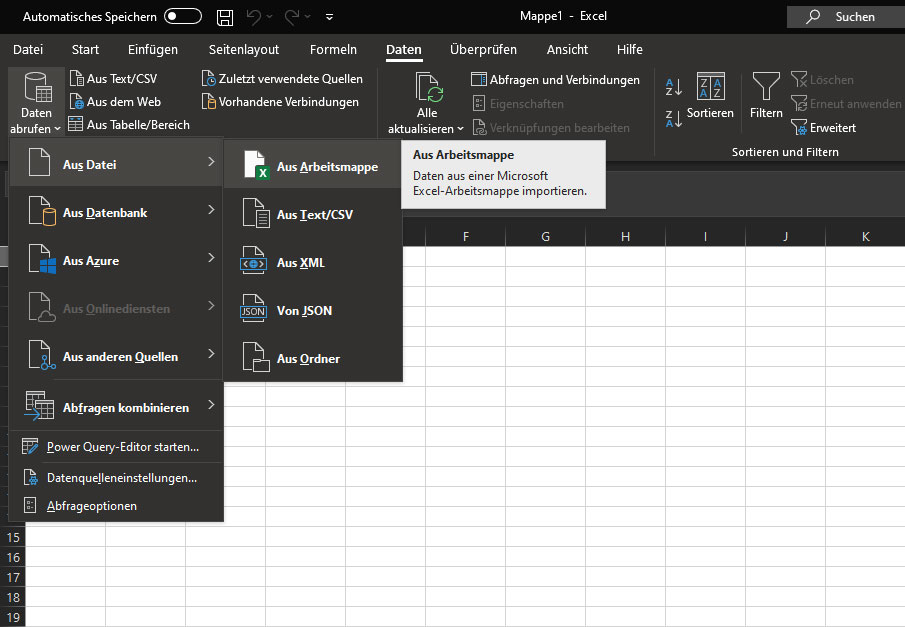
Task: Click the Filtern funnel icon
Action: (x=766, y=87)
